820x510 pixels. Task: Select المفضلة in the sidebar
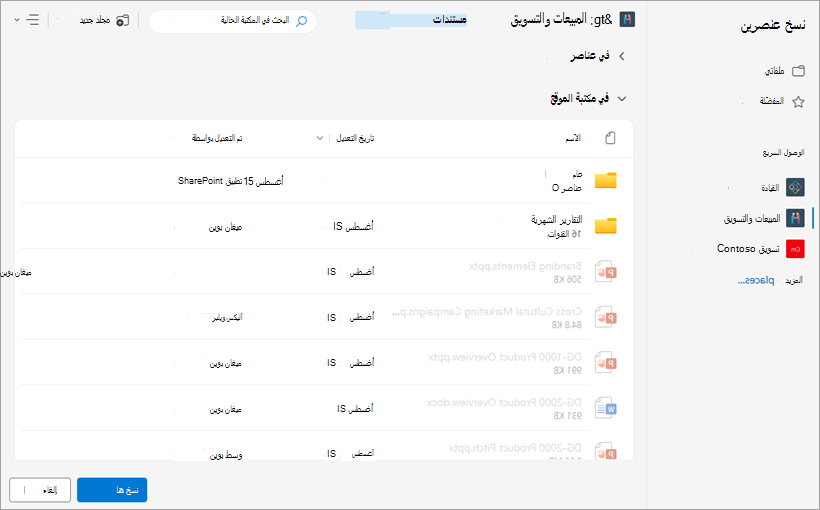point(772,101)
